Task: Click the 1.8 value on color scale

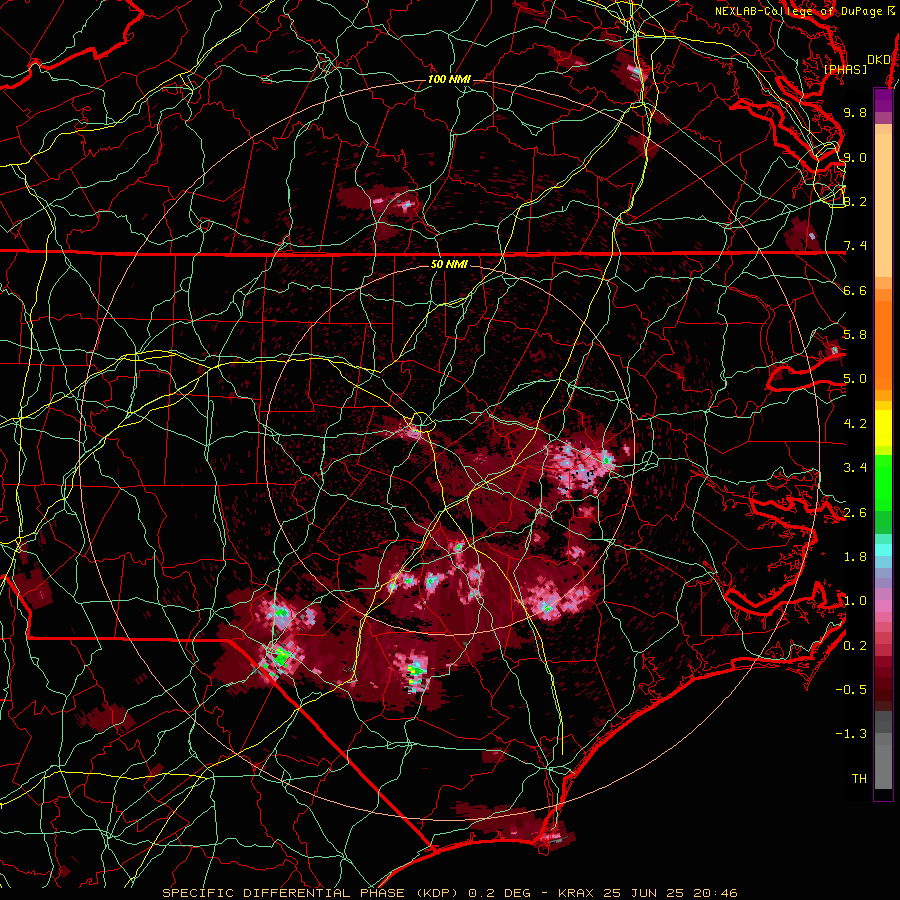Action: coord(855,557)
